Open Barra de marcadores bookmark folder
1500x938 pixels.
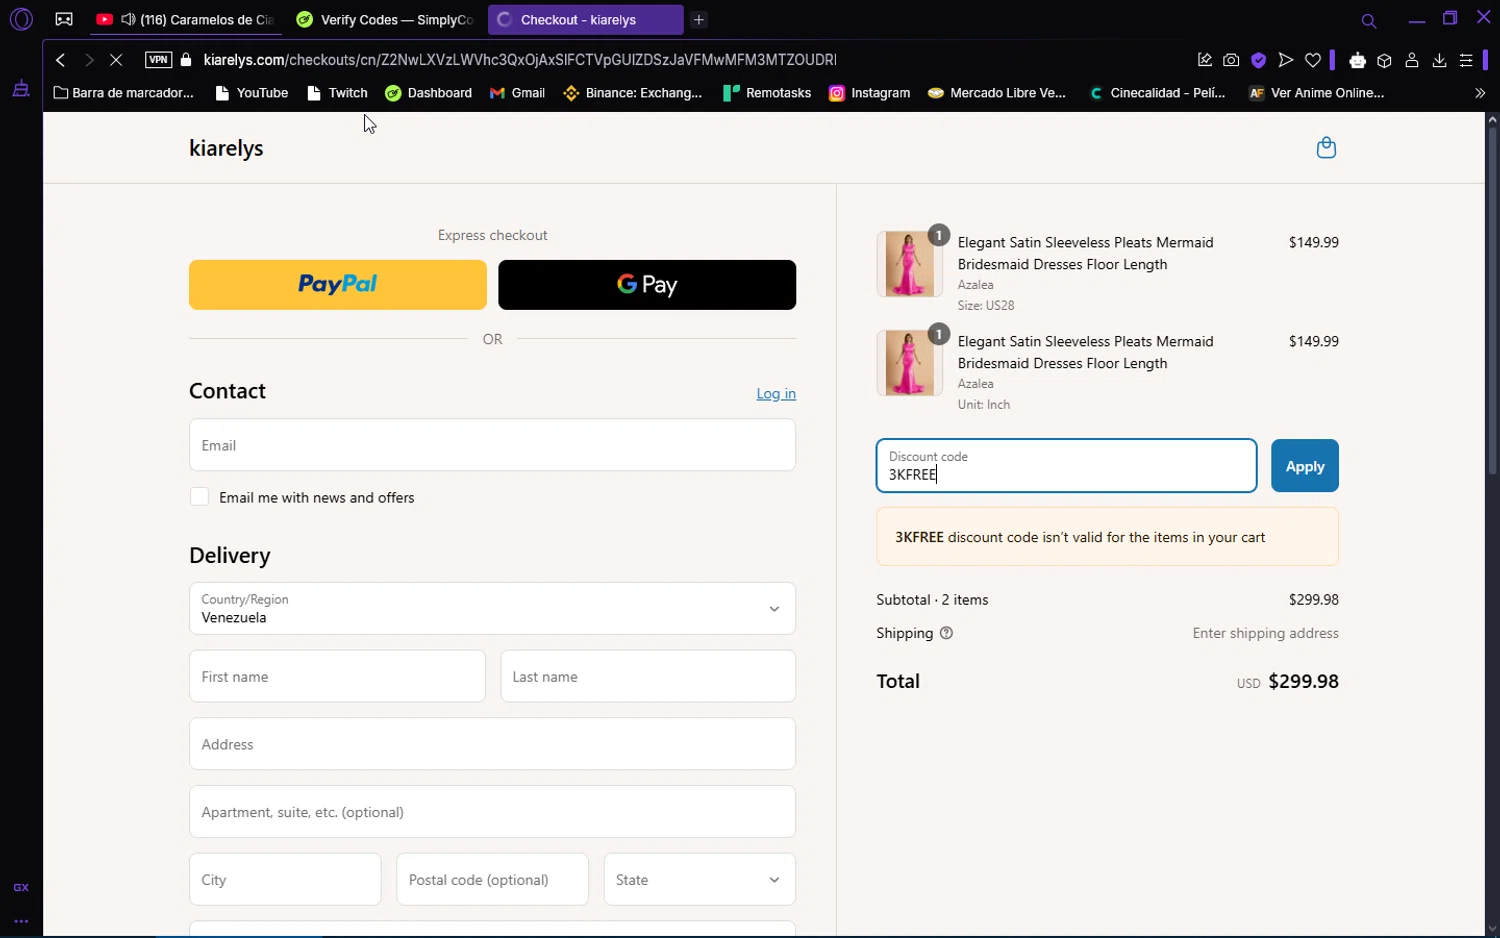click(124, 93)
